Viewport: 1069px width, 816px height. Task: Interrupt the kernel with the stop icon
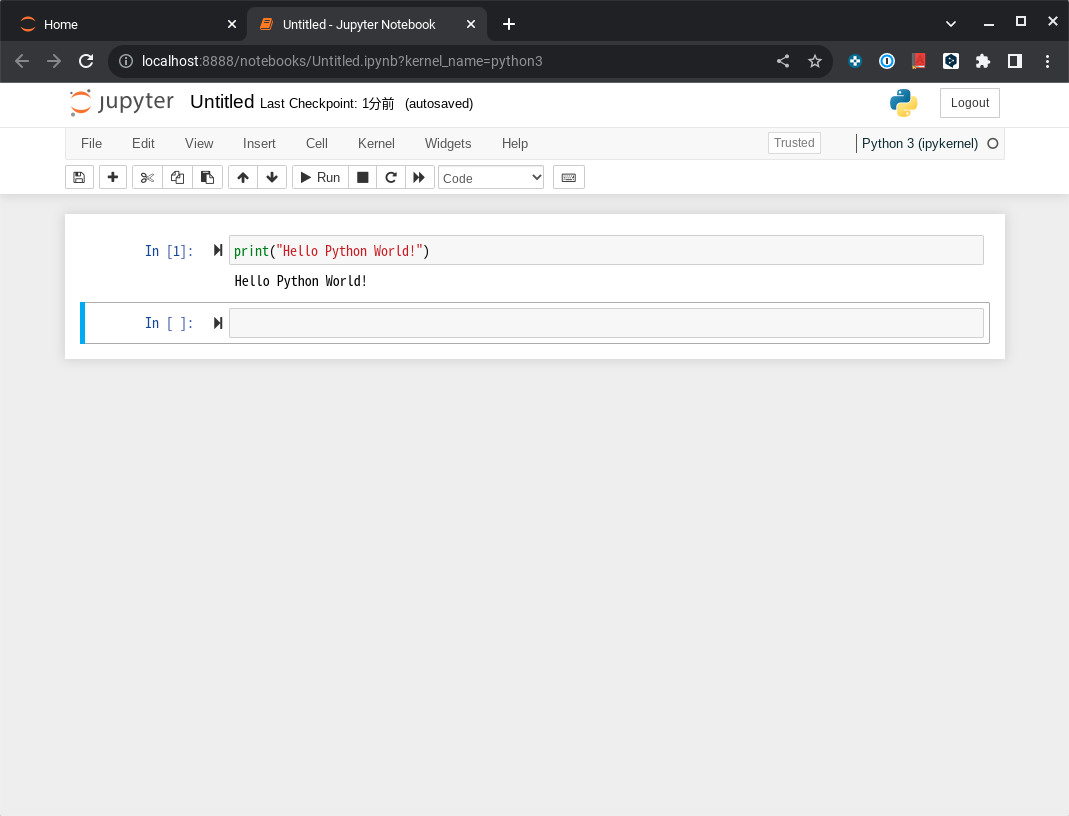[362, 177]
